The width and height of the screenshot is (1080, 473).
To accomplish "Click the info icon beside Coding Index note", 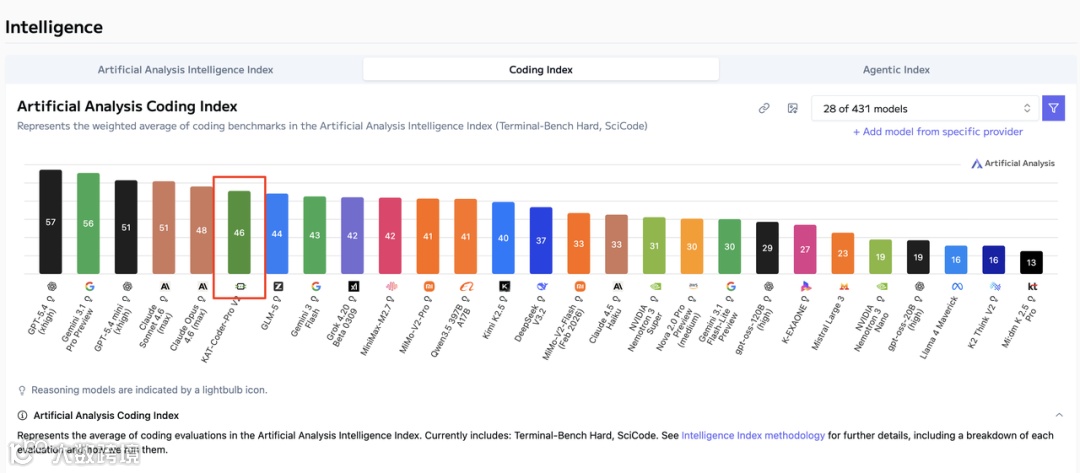I will (x=22, y=414).
